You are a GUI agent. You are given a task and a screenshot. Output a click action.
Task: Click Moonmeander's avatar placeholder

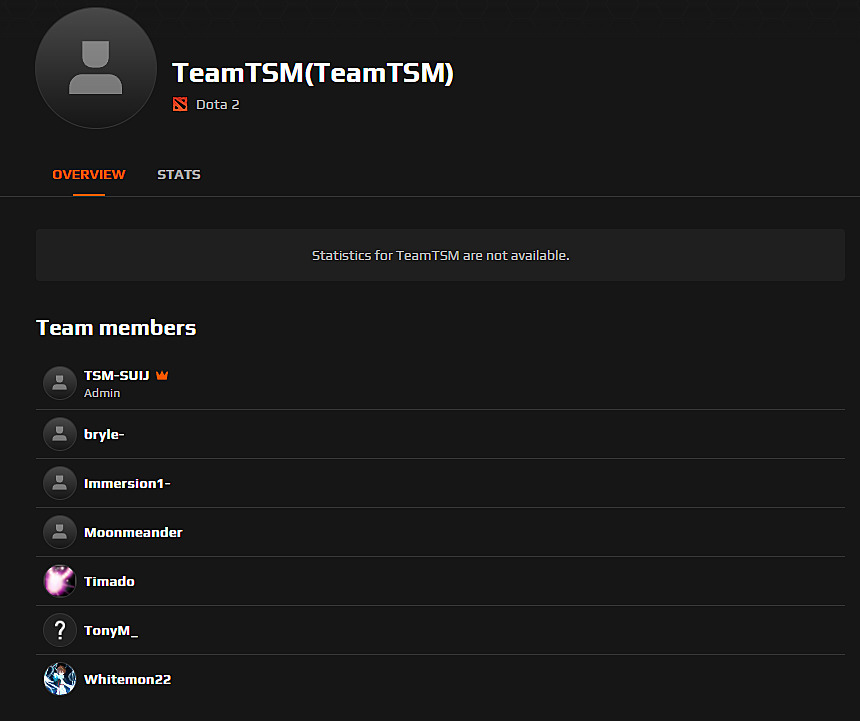click(60, 532)
